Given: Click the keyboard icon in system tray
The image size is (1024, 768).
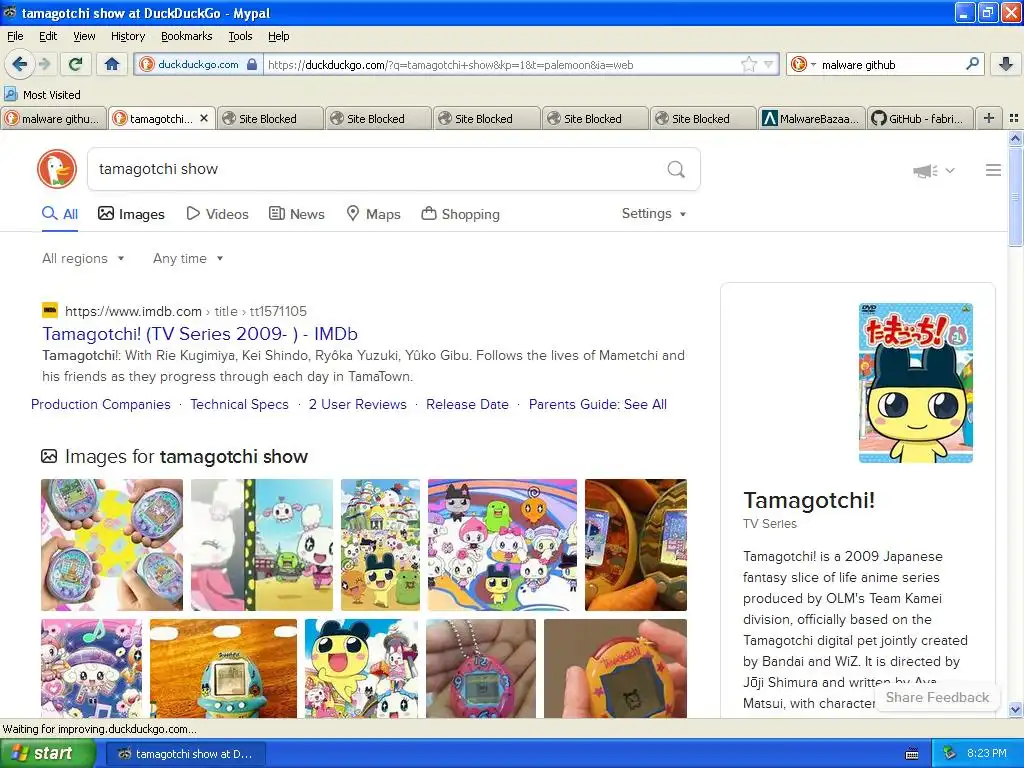Looking at the screenshot, I should point(912,754).
